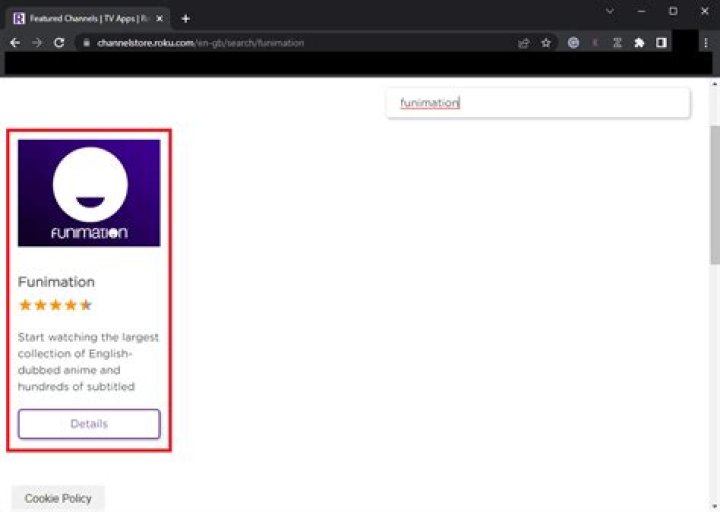Click the Funimation star rating
The height and width of the screenshot is (512, 720).
pyautogui.click(x=55, y=305)
